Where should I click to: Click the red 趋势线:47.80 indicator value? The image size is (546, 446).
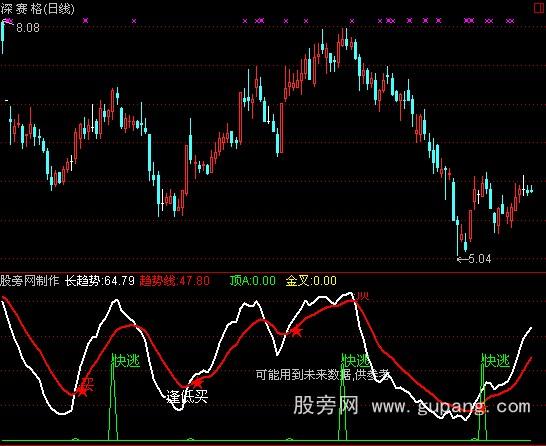174,281
